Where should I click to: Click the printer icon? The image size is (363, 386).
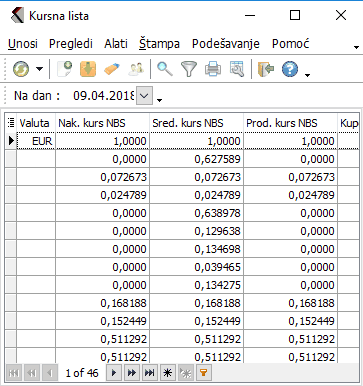[x=213, y=69]
